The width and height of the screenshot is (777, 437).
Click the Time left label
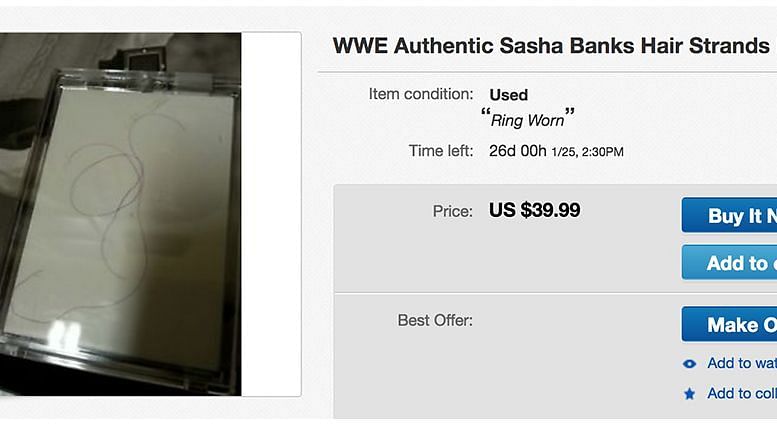(x=441, y=152)
